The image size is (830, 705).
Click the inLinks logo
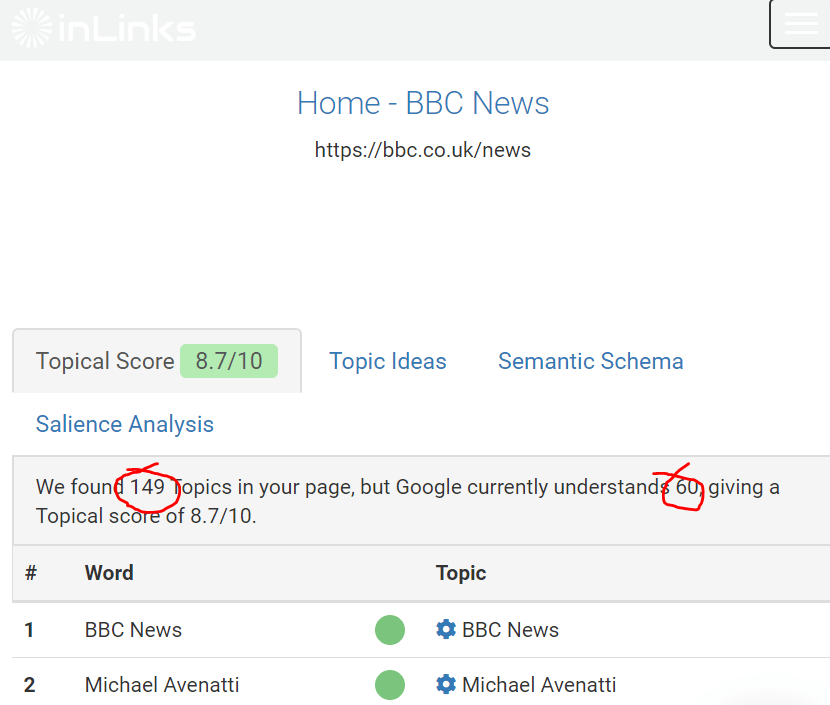point(104,28)
